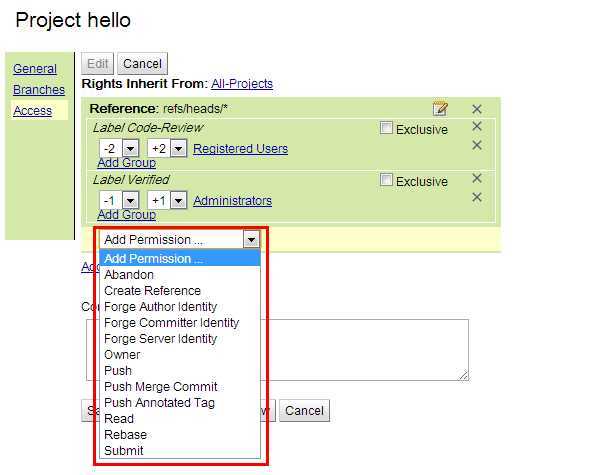Remove Administrators group rule
The width and height of the screenshot is (606, 475).
(x=477, y=197)
